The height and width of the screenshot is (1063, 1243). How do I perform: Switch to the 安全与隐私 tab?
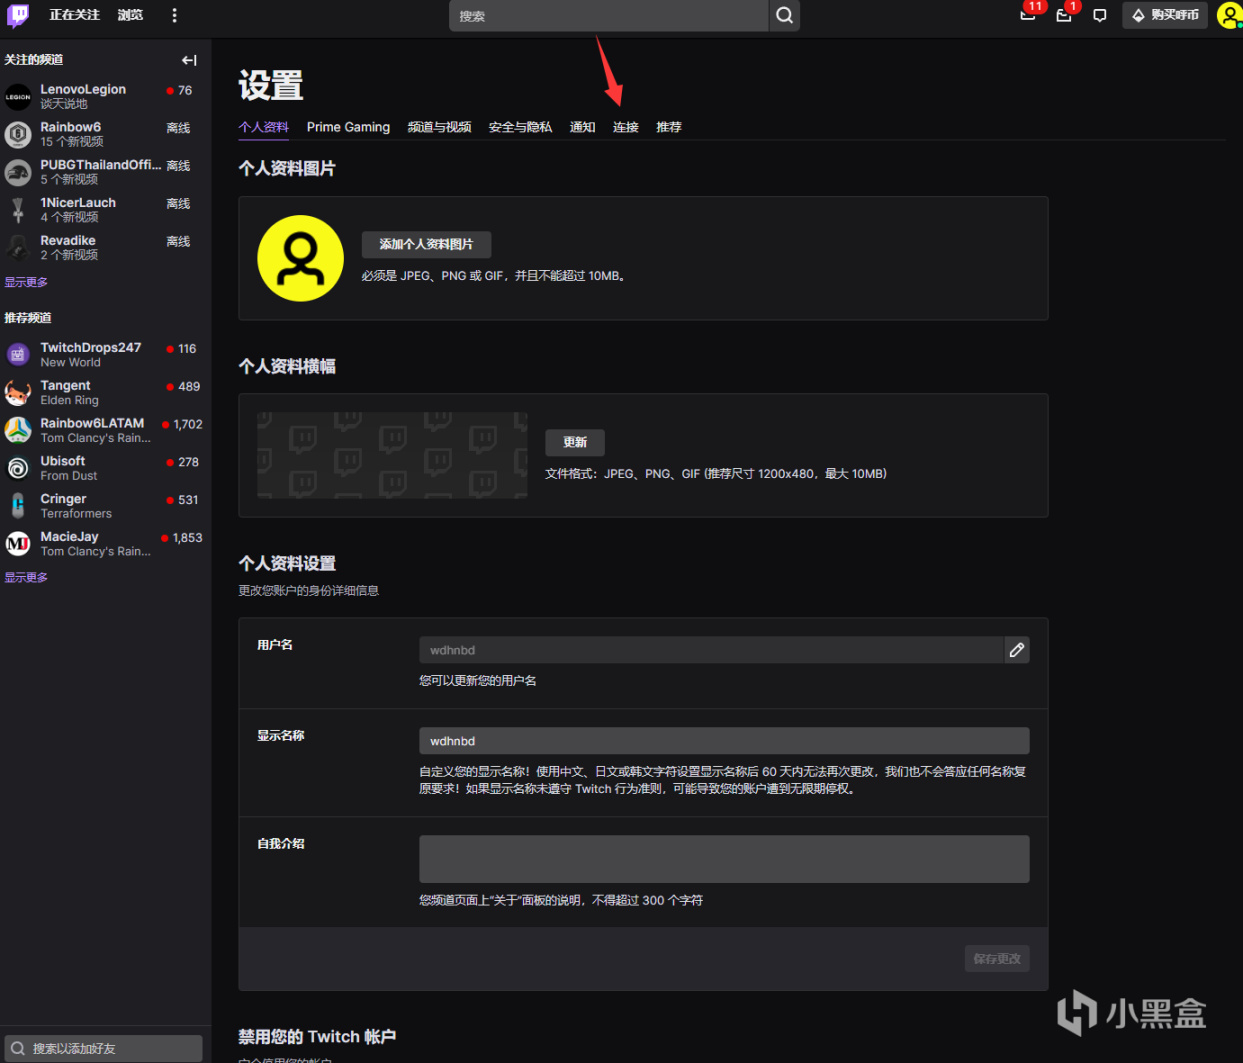[520, 127]
